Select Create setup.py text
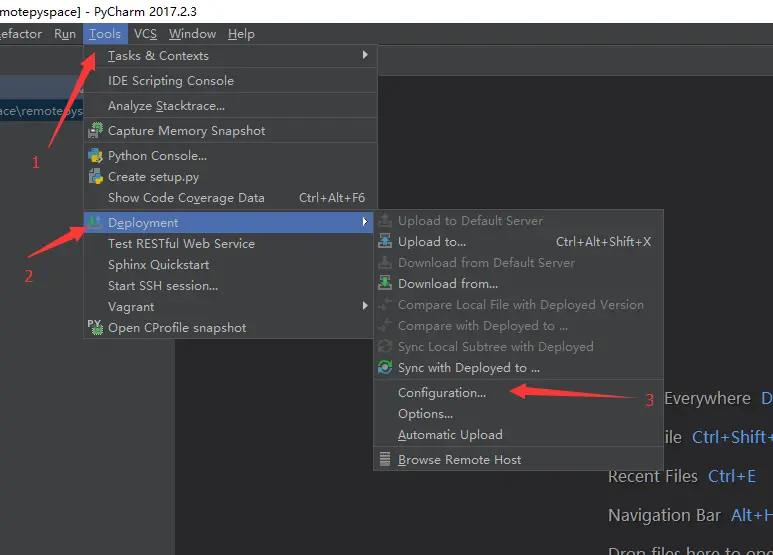Image resolution: width=773 pixels, height=555 pixels. [154, 177]
